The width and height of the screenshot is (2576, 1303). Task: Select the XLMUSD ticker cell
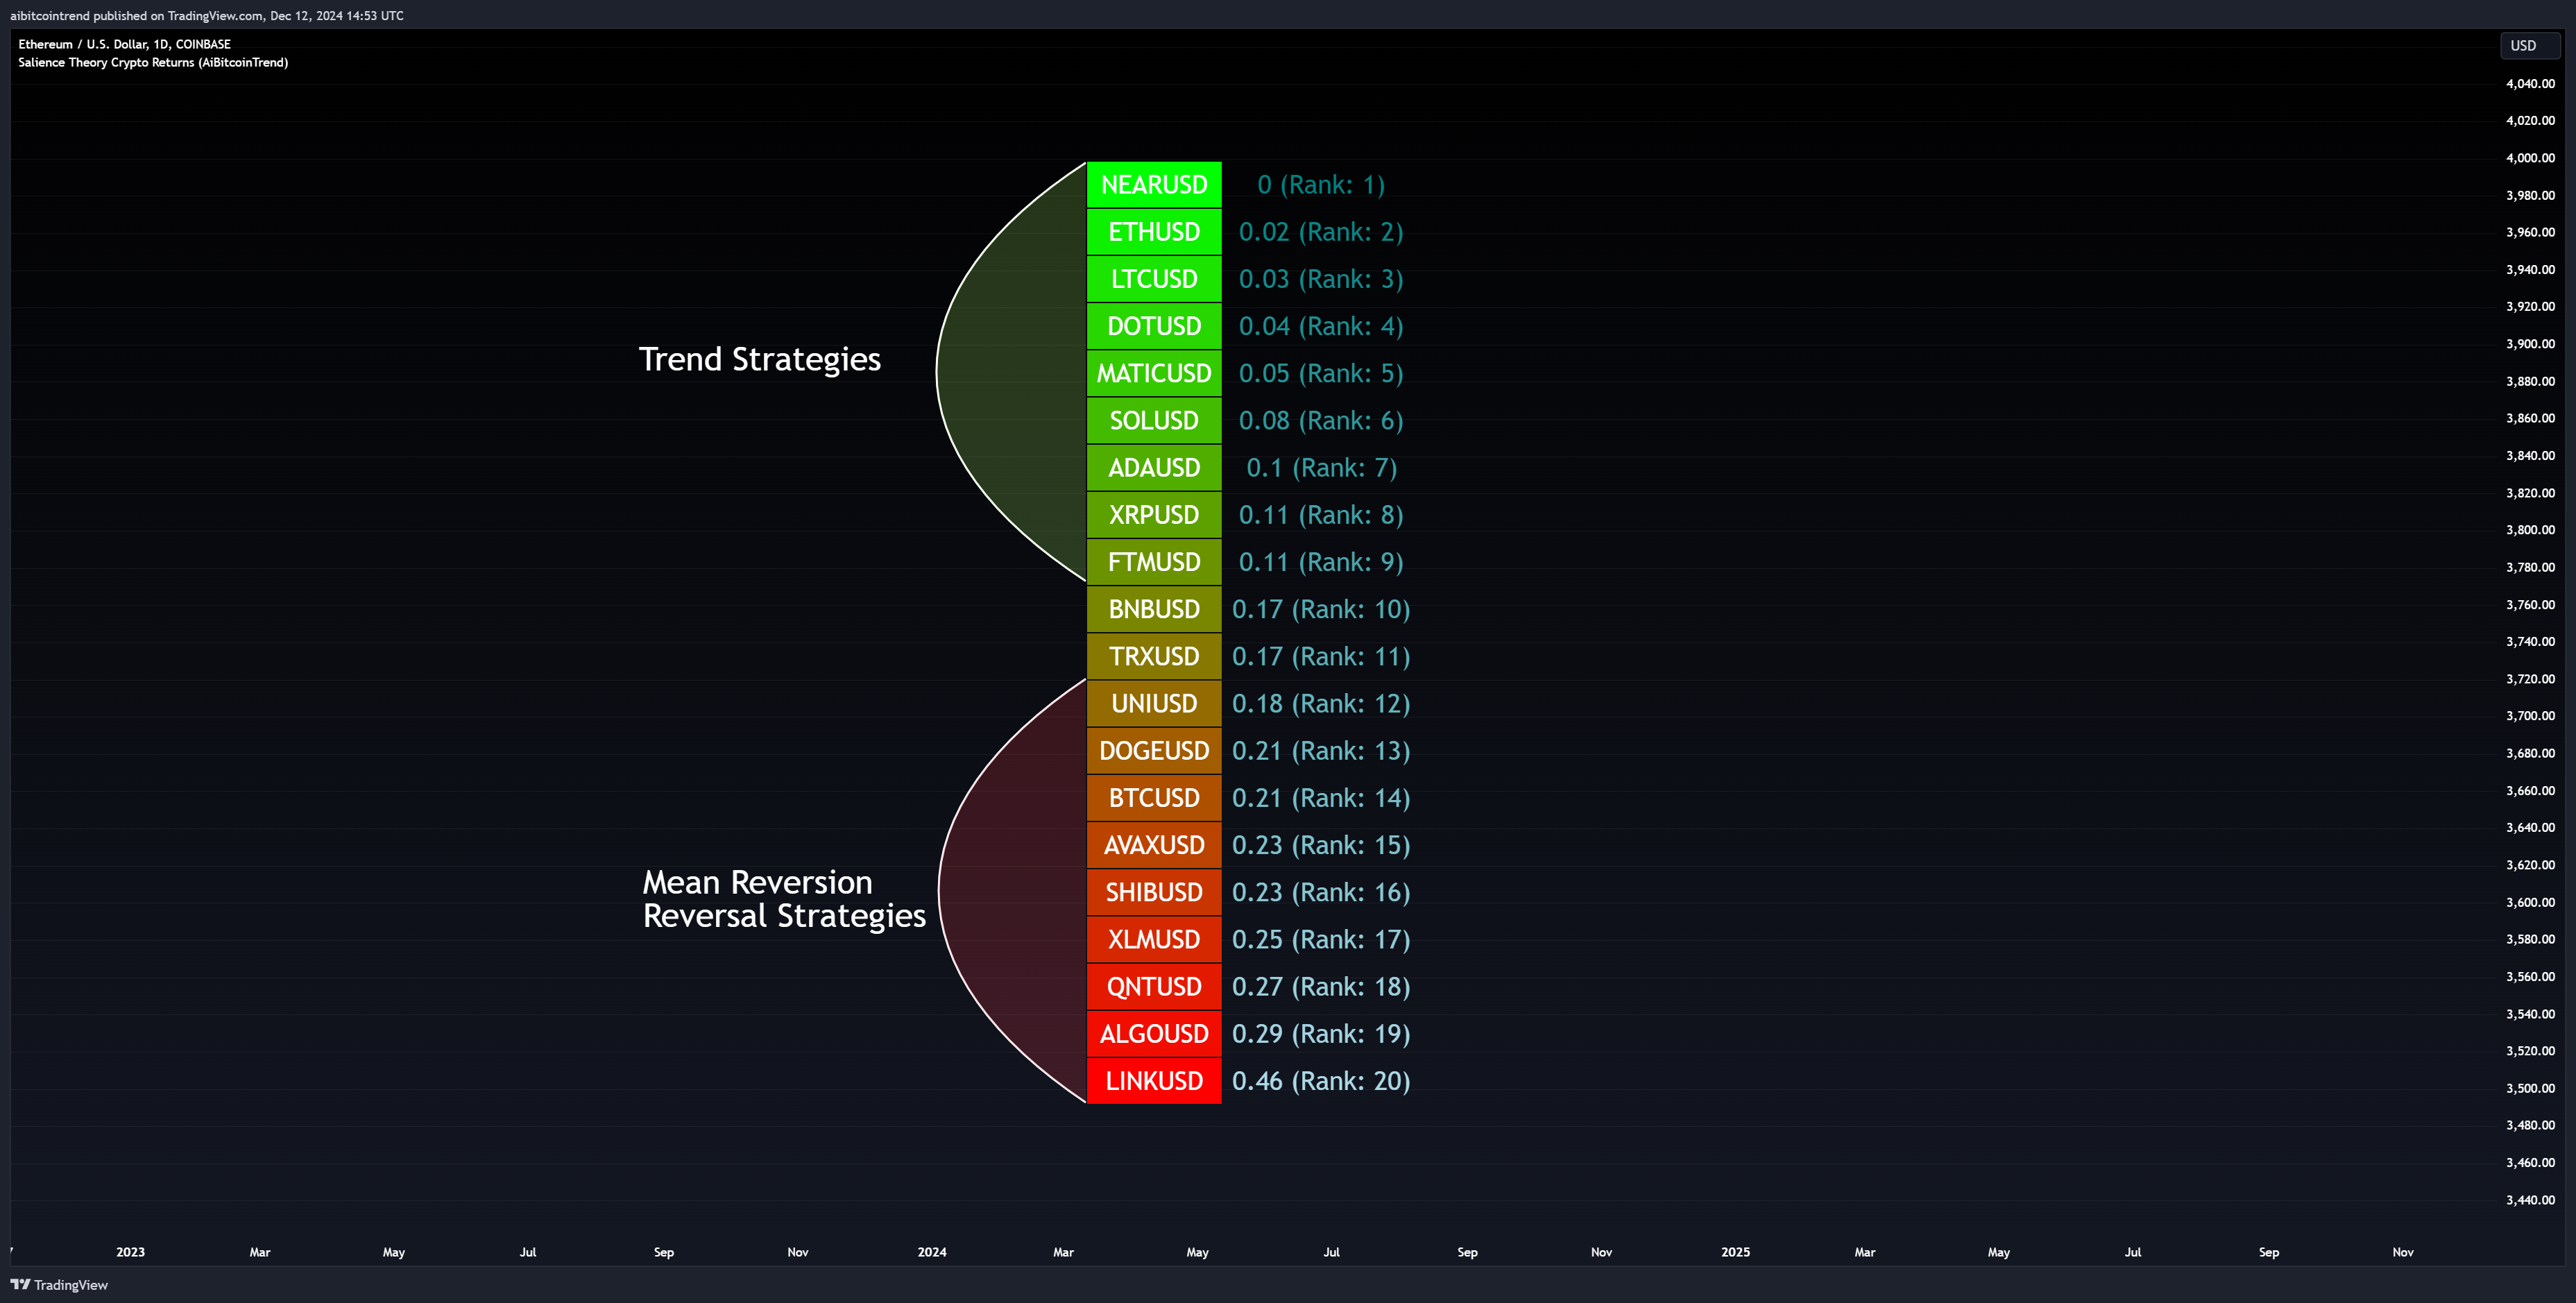(x=1154, y=939)
